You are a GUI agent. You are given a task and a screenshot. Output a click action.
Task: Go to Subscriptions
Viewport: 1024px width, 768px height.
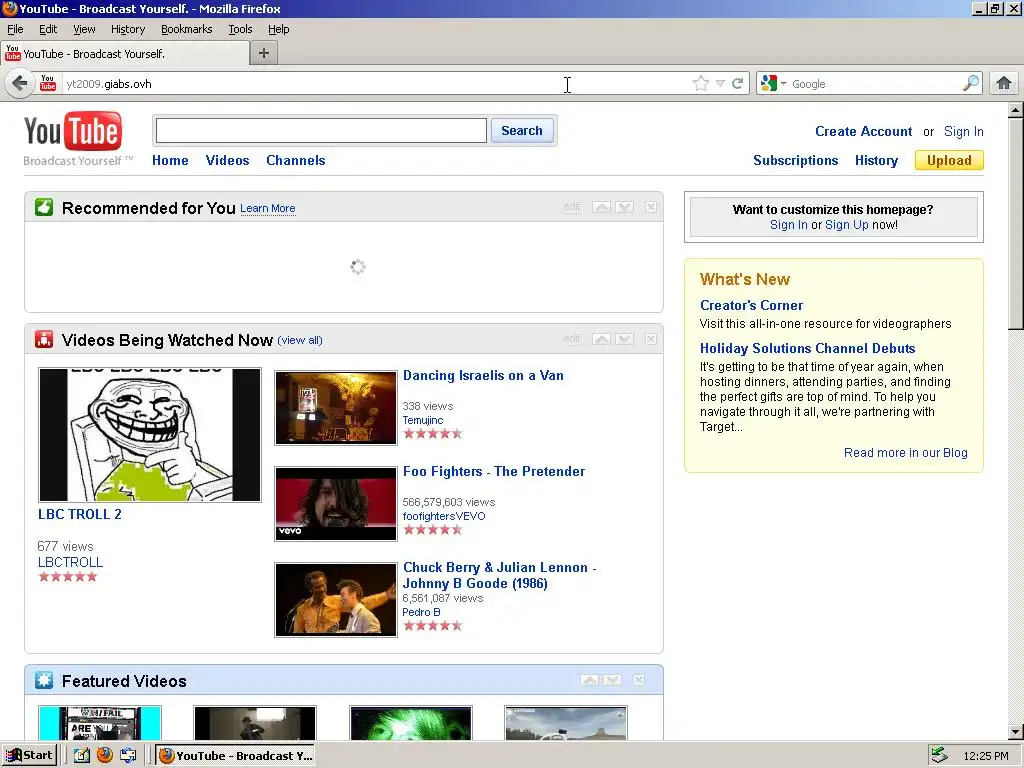click(795, 160)
